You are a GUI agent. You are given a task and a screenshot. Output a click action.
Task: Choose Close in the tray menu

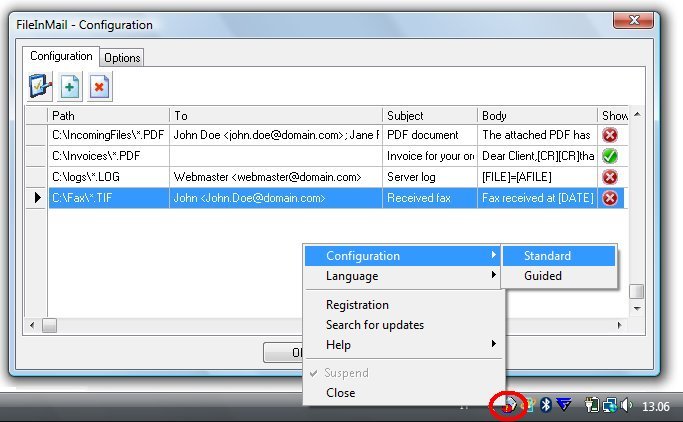coord(403,393)
